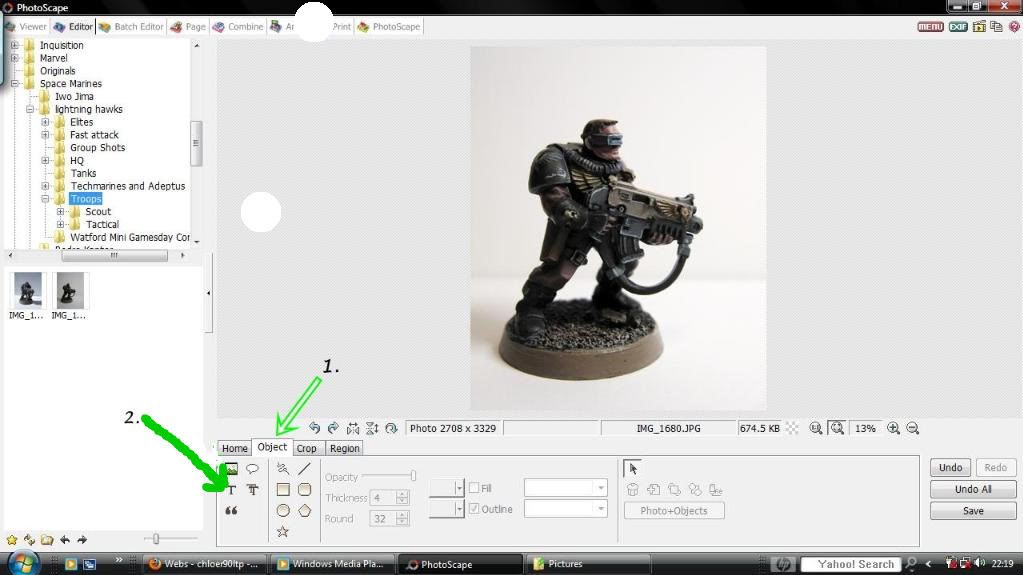Flip the photo vertically

[x=372, y=428]
